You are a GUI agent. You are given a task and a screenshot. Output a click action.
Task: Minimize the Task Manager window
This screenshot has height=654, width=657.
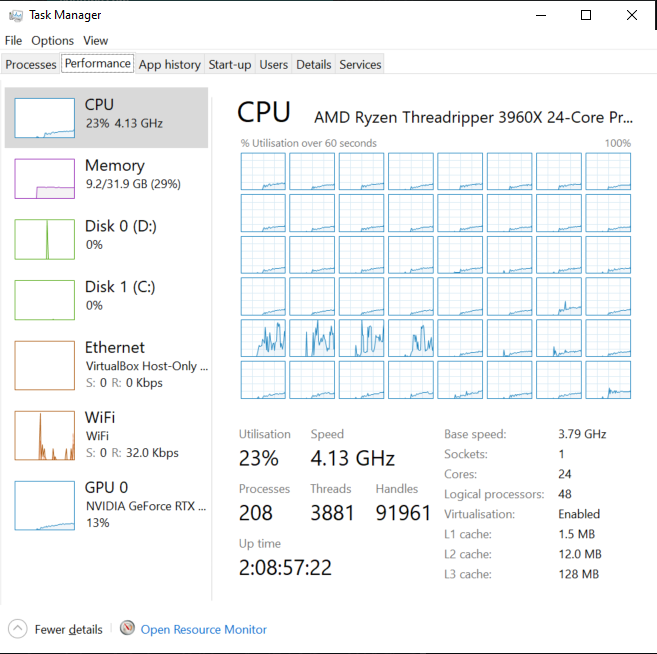click(541, 16)
